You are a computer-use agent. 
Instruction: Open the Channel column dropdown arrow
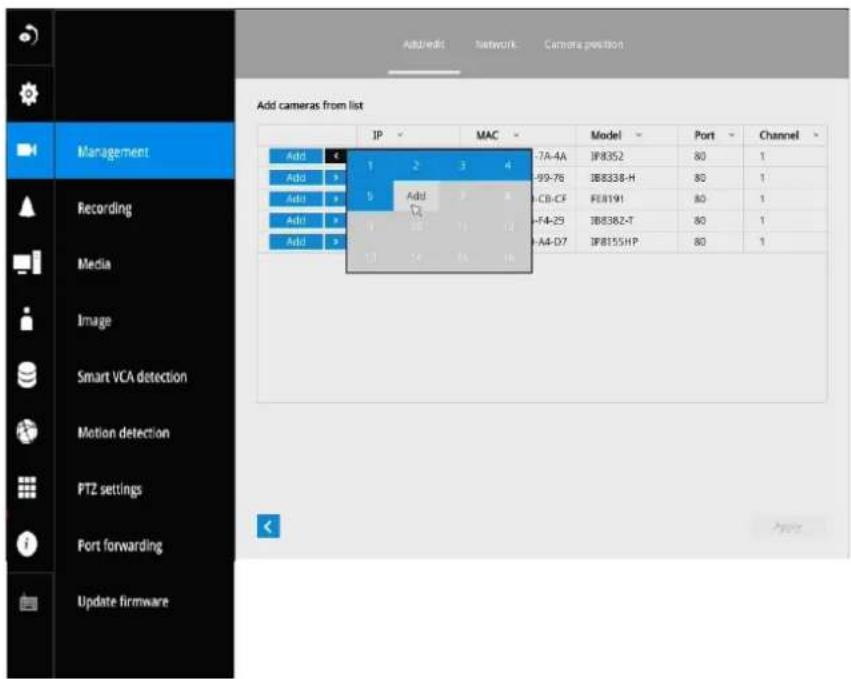click(816, 135)
